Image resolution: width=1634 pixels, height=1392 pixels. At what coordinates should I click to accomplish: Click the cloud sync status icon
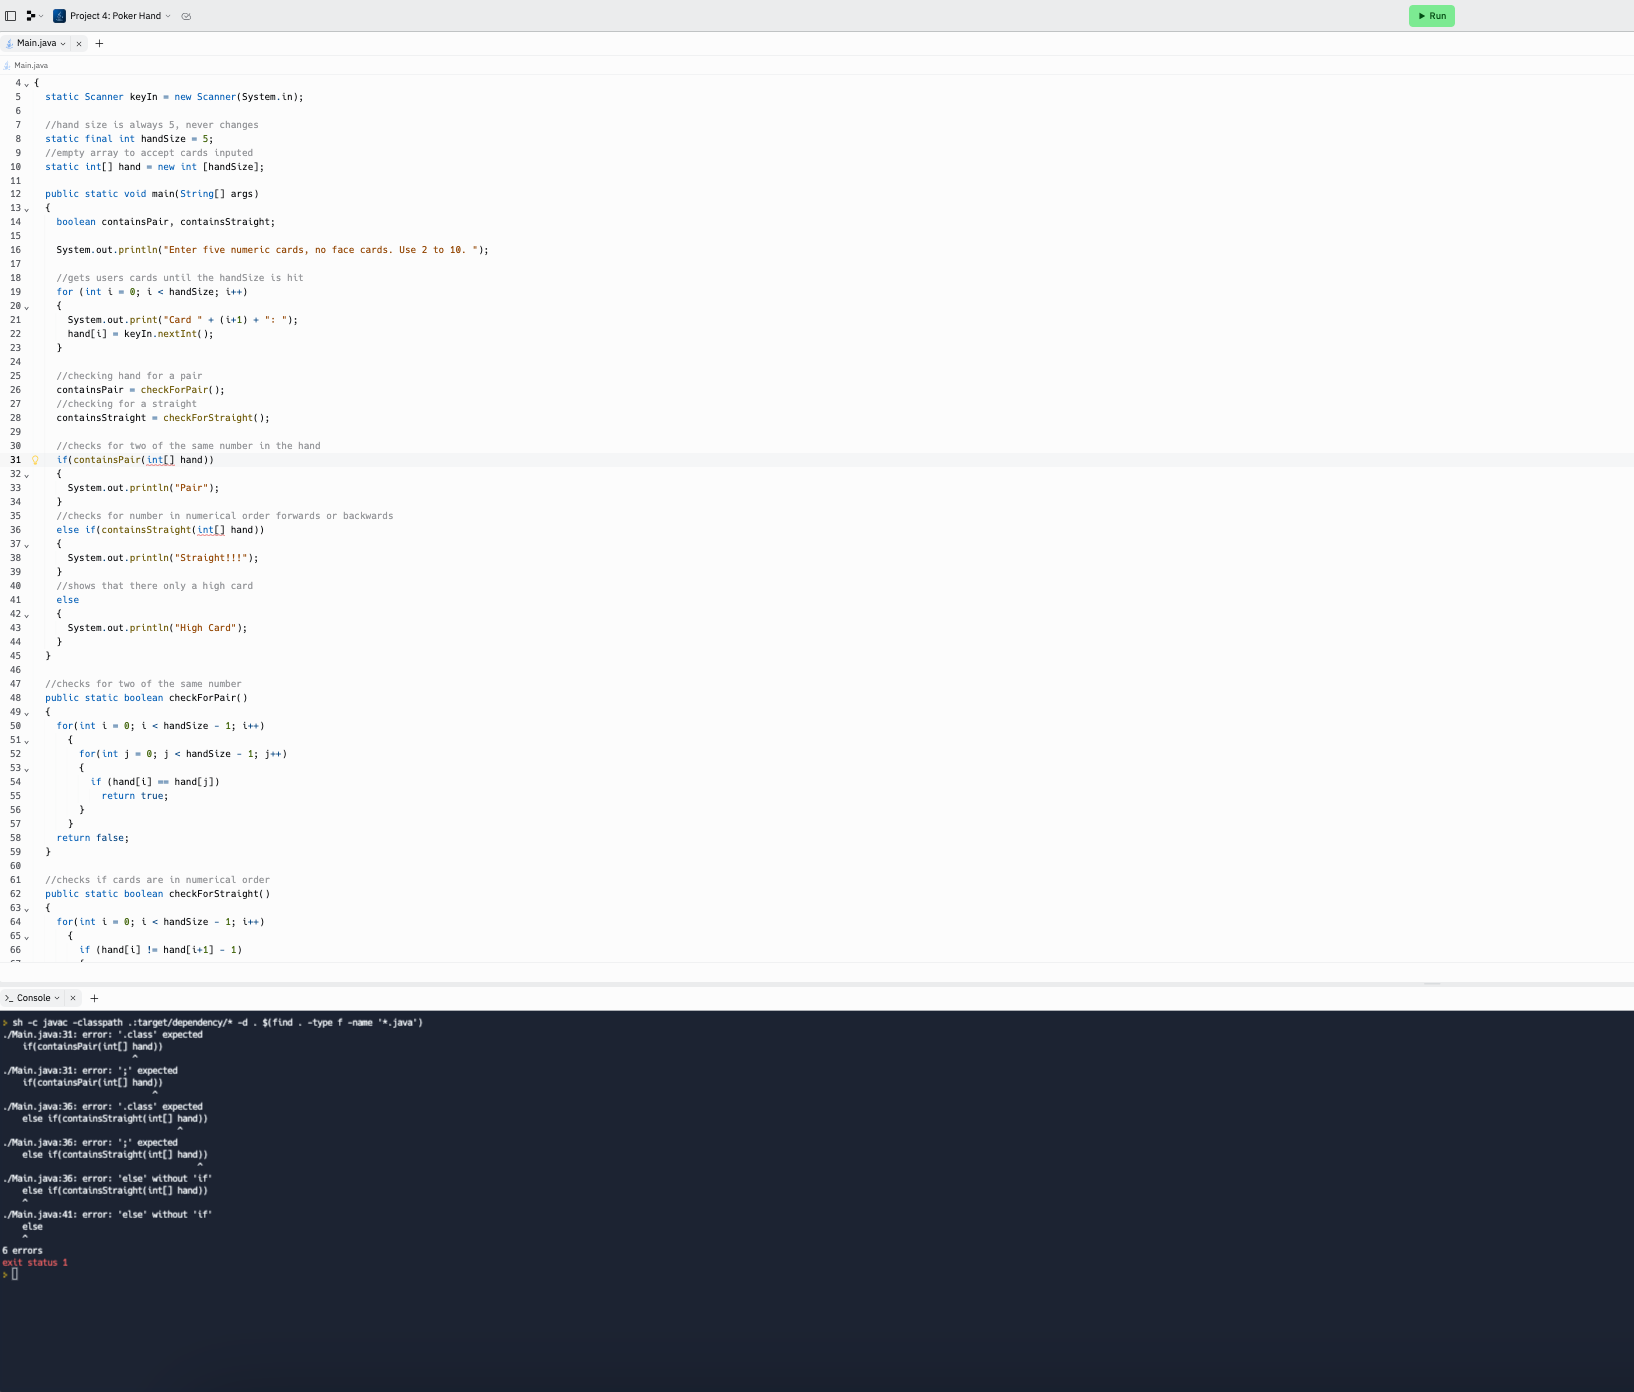186,16
